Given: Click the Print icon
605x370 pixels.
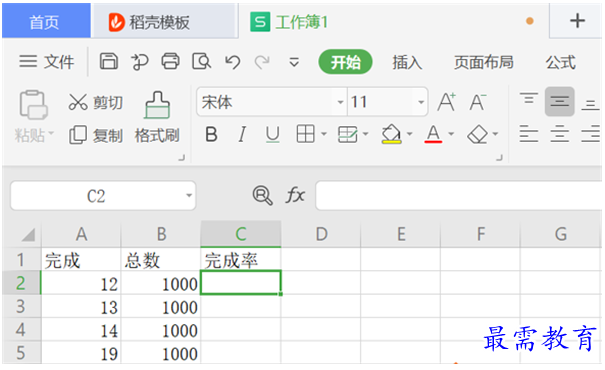Looking at the screenshot, I should coord(170,61).
